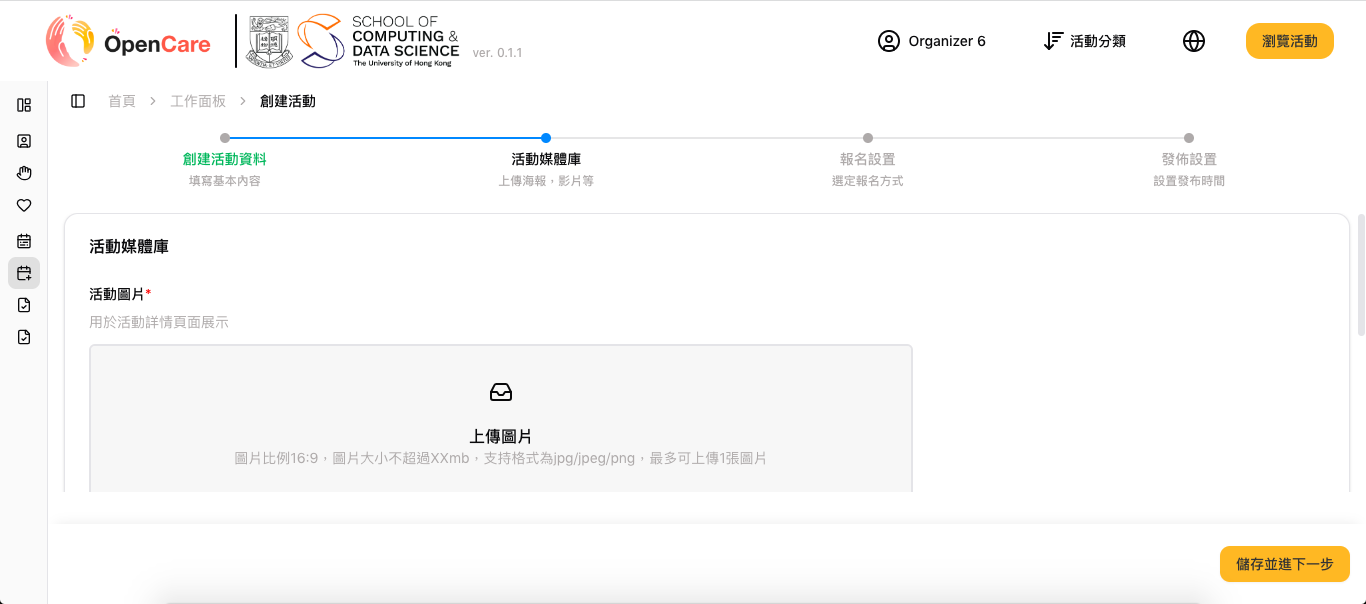
Task: Select the highlighted calendar-plus sidebar icon
Action: pyautogui.click(x=24, y=273)
